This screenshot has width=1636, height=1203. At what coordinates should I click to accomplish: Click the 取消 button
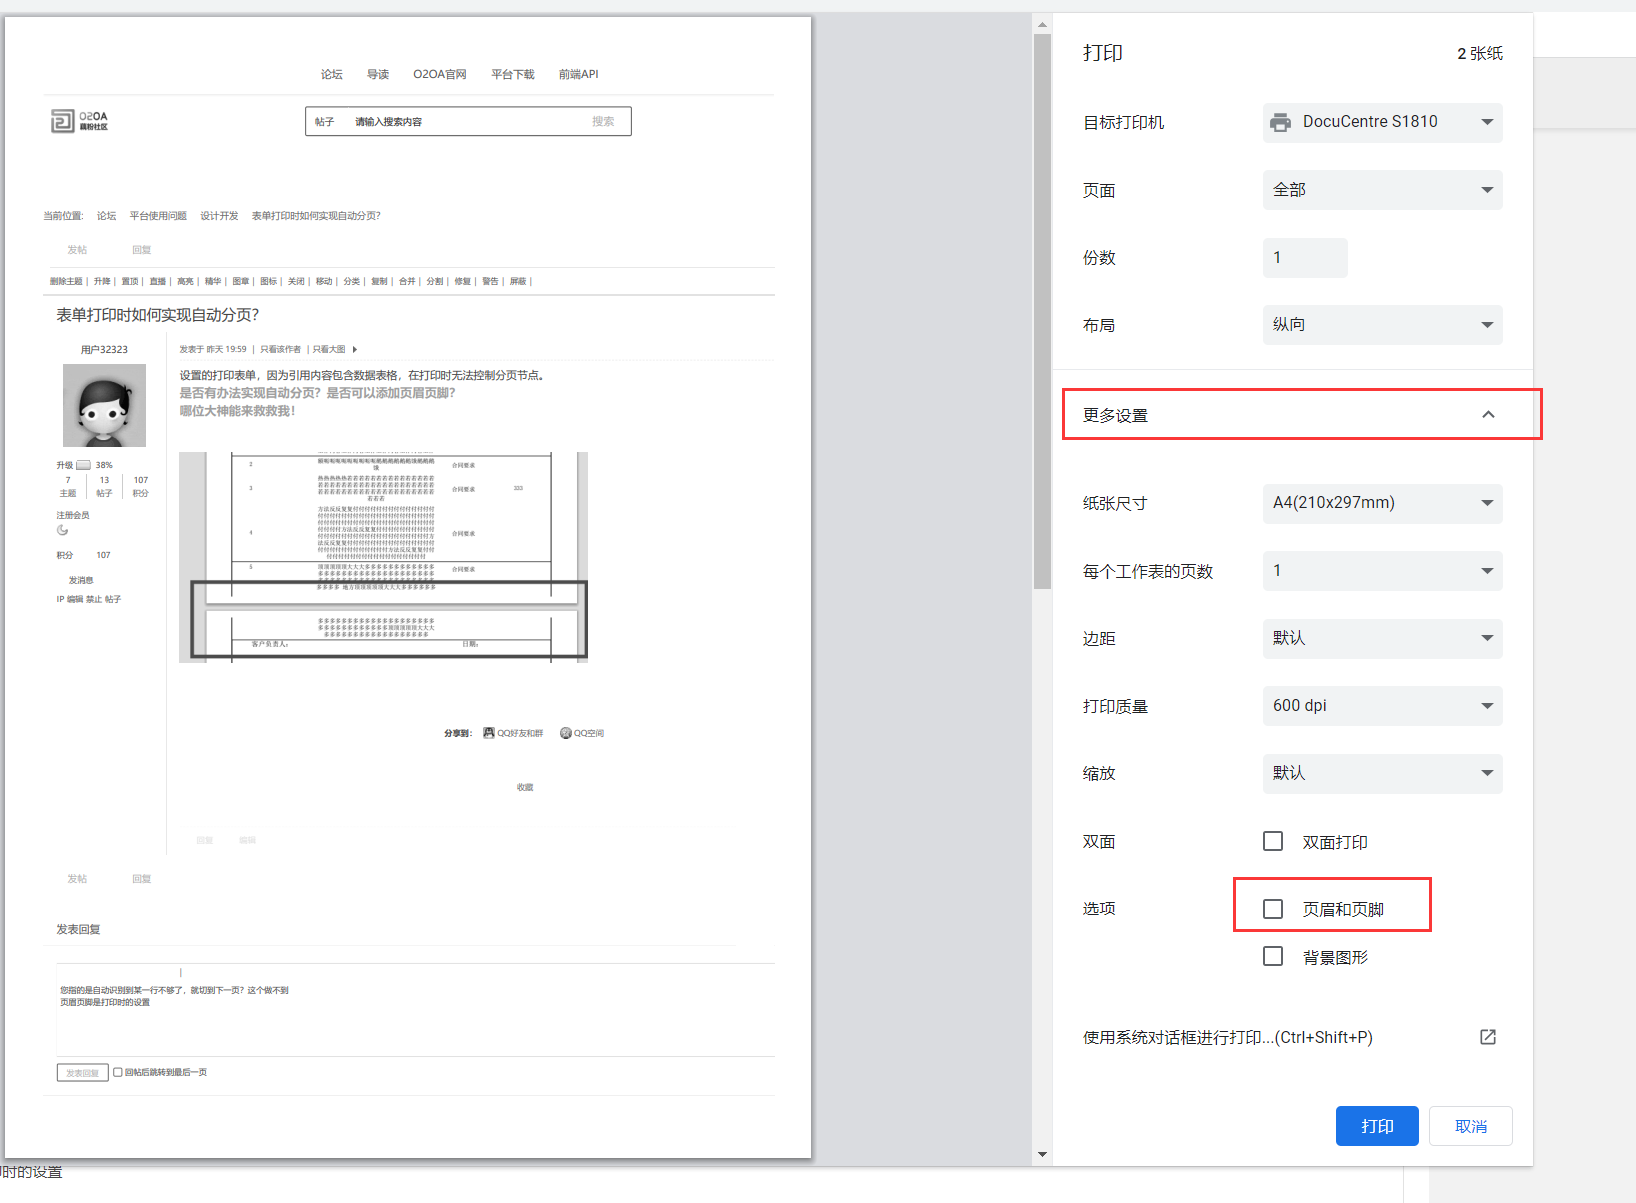click(x=1471, y=1126)
